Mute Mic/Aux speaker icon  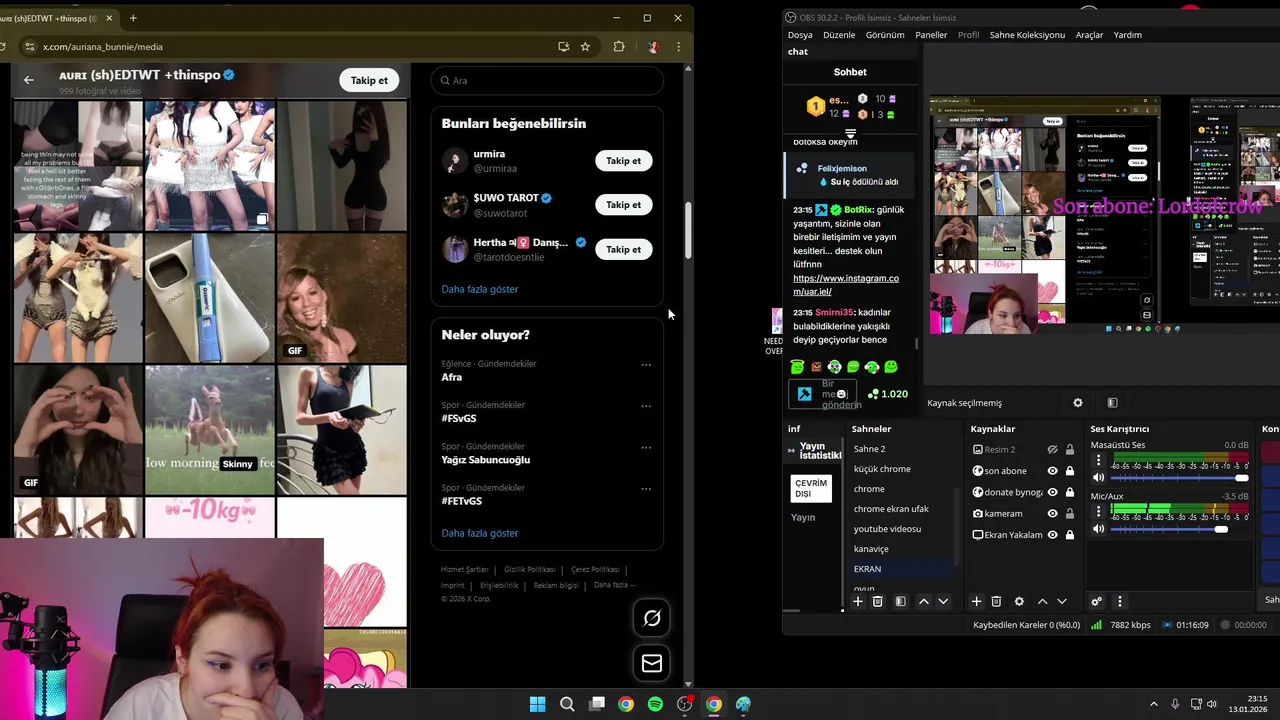1098,529
